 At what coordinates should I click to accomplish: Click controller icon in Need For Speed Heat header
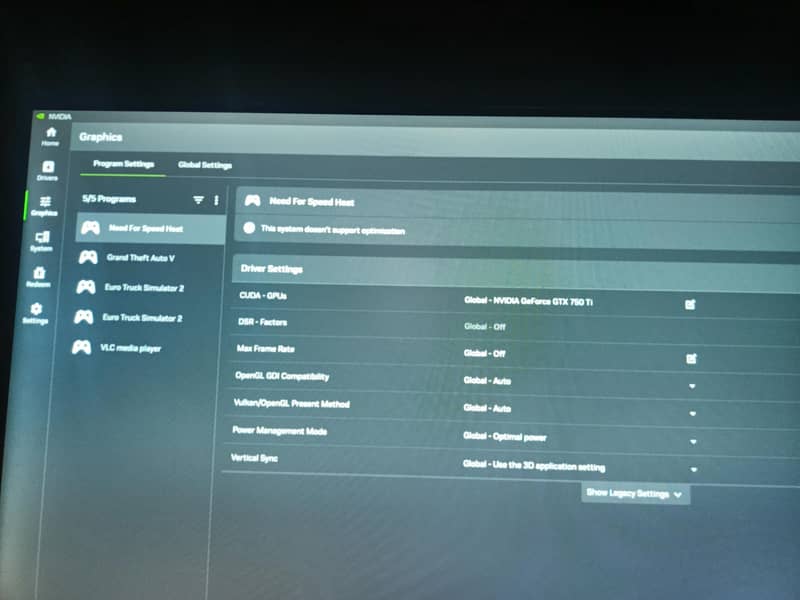click(x=252, y=200)
